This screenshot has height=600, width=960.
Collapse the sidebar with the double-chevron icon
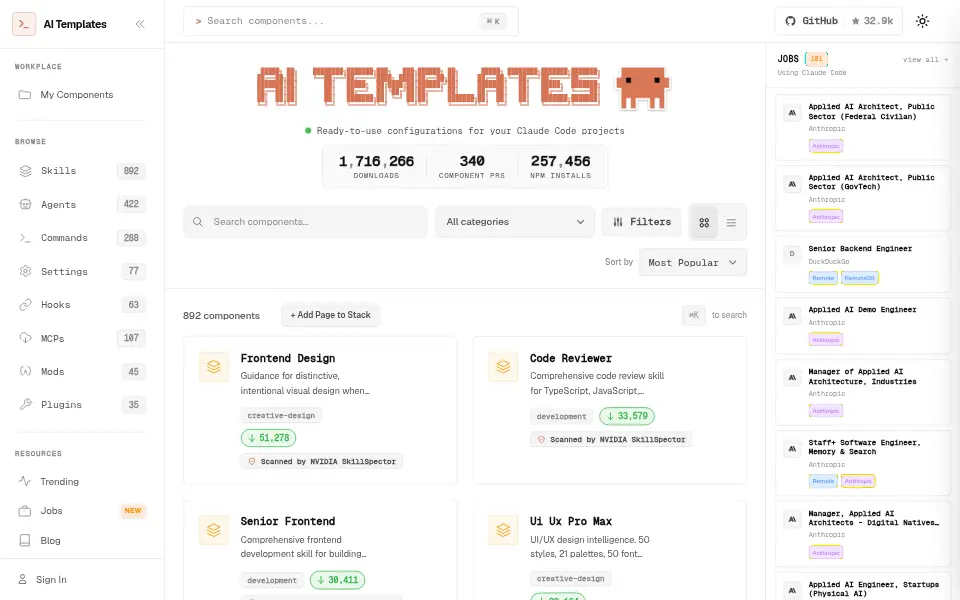140,24
